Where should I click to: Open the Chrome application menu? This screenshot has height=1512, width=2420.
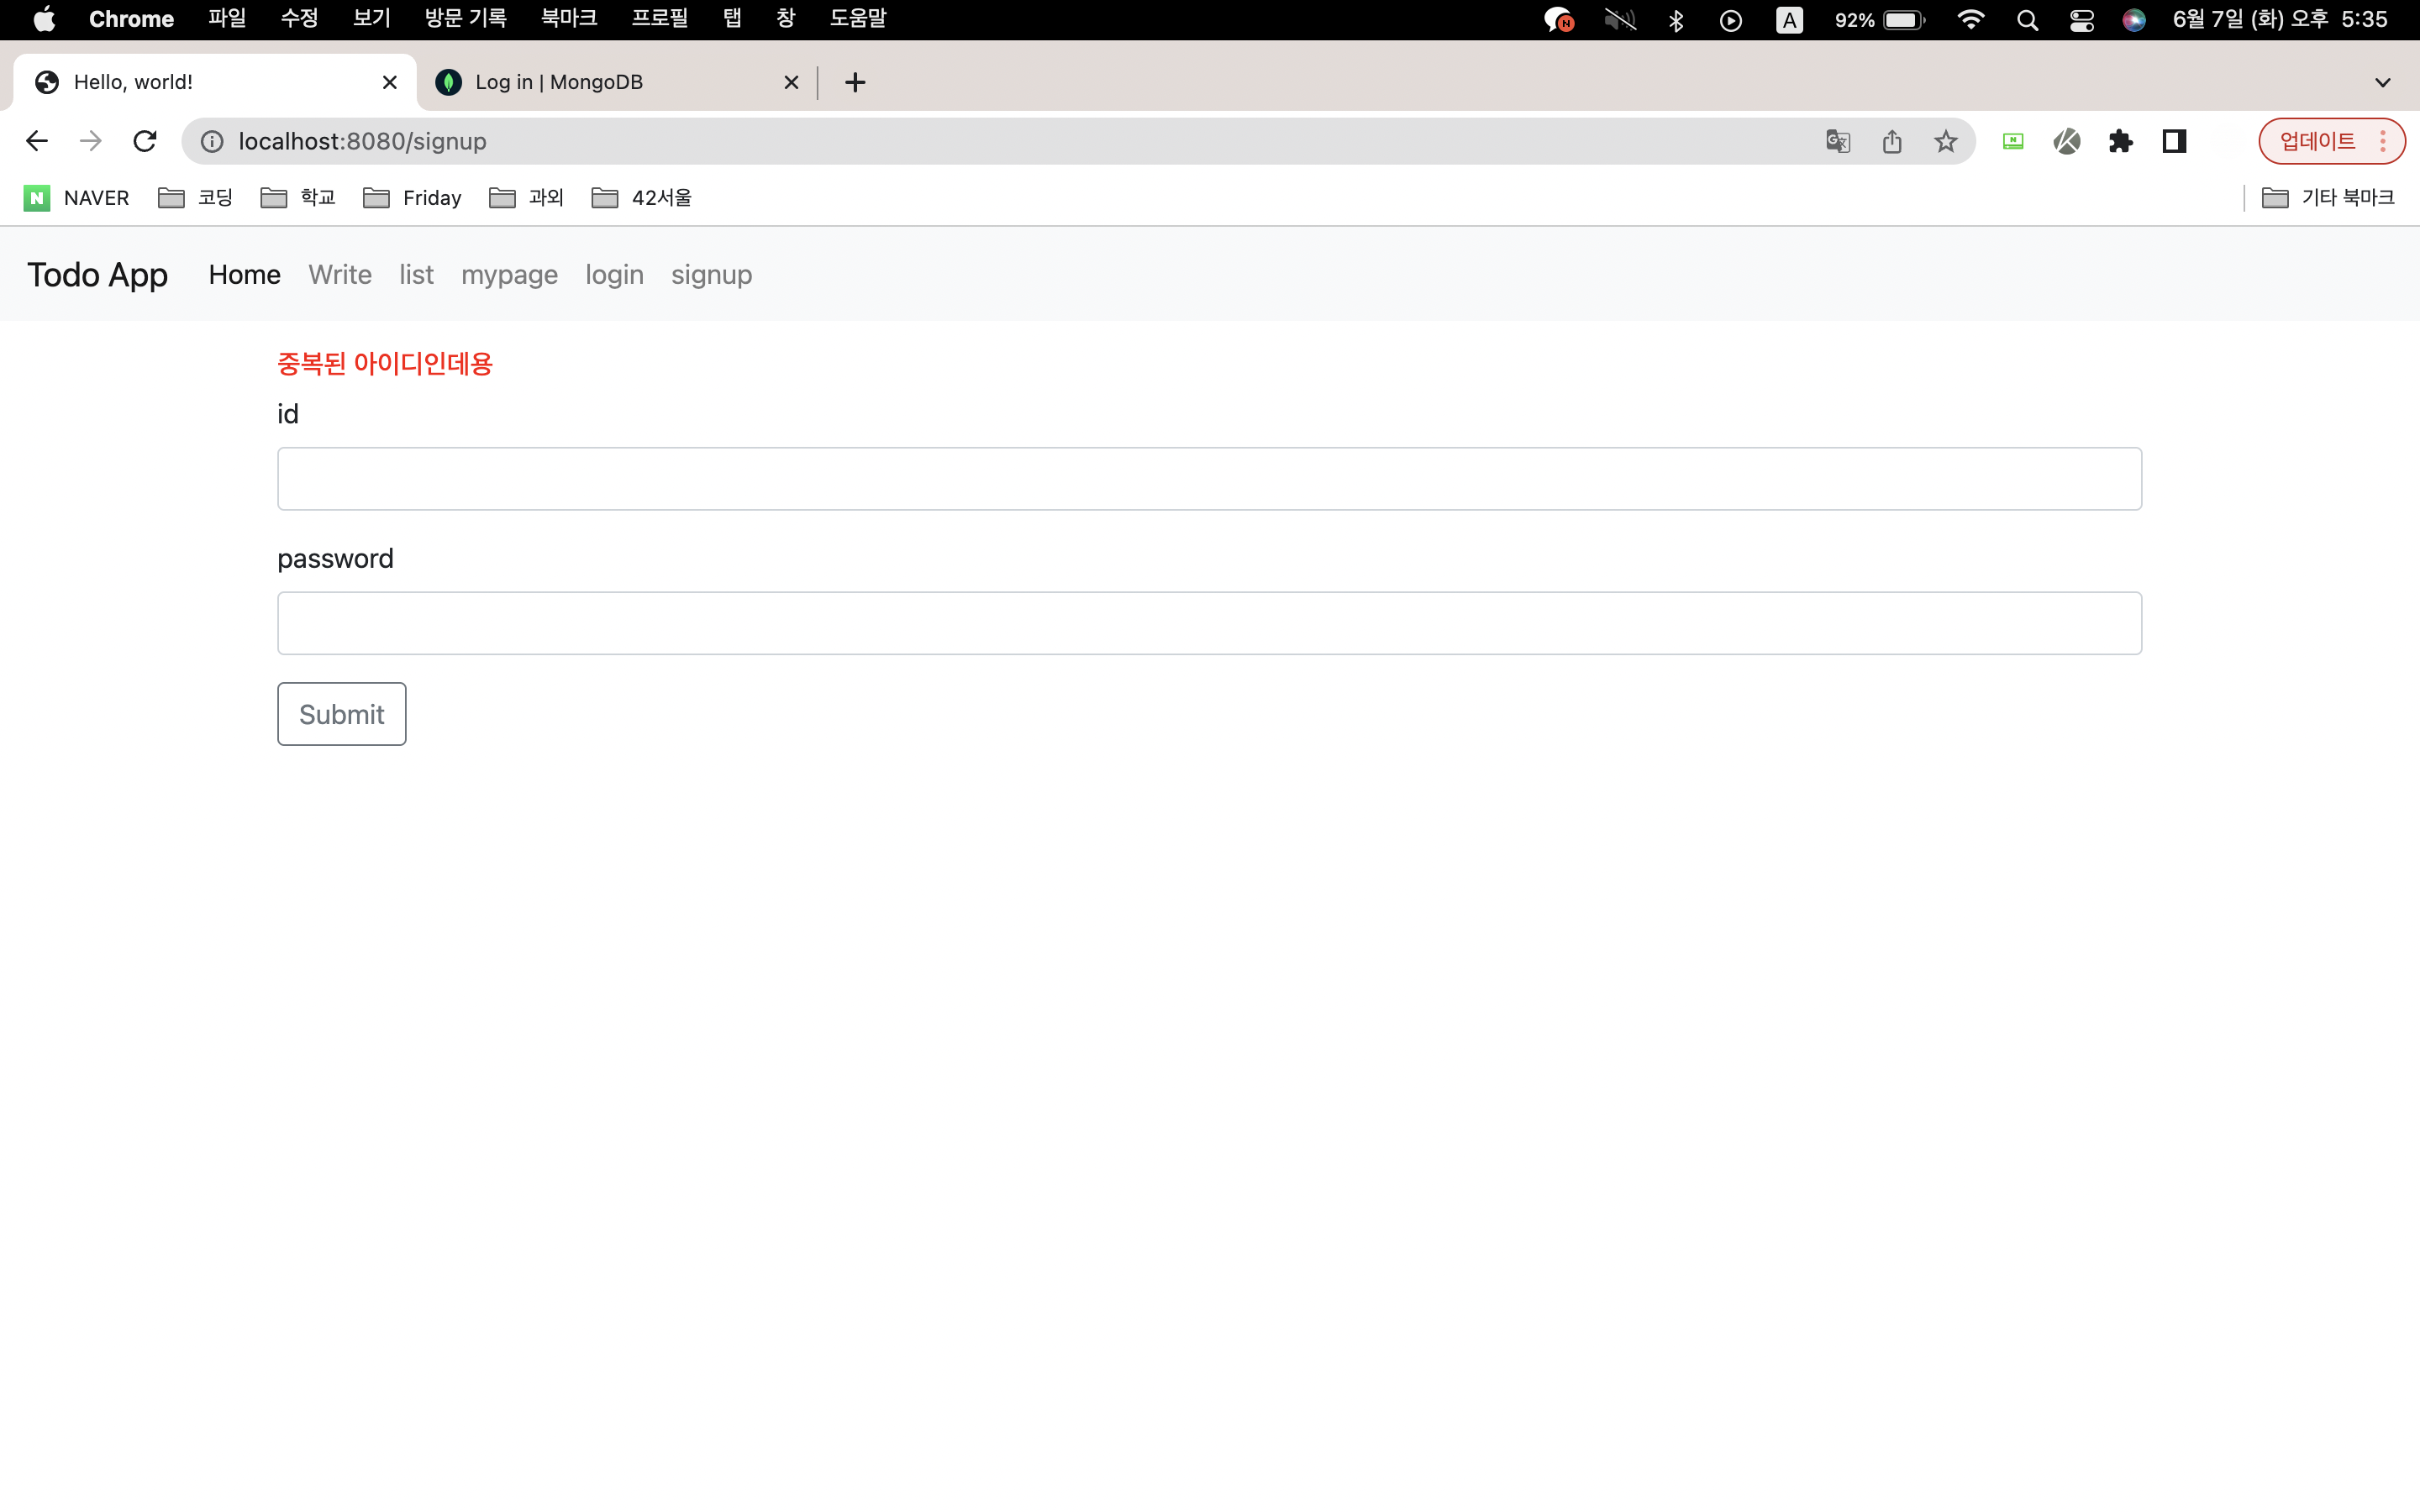click(131, 19)
